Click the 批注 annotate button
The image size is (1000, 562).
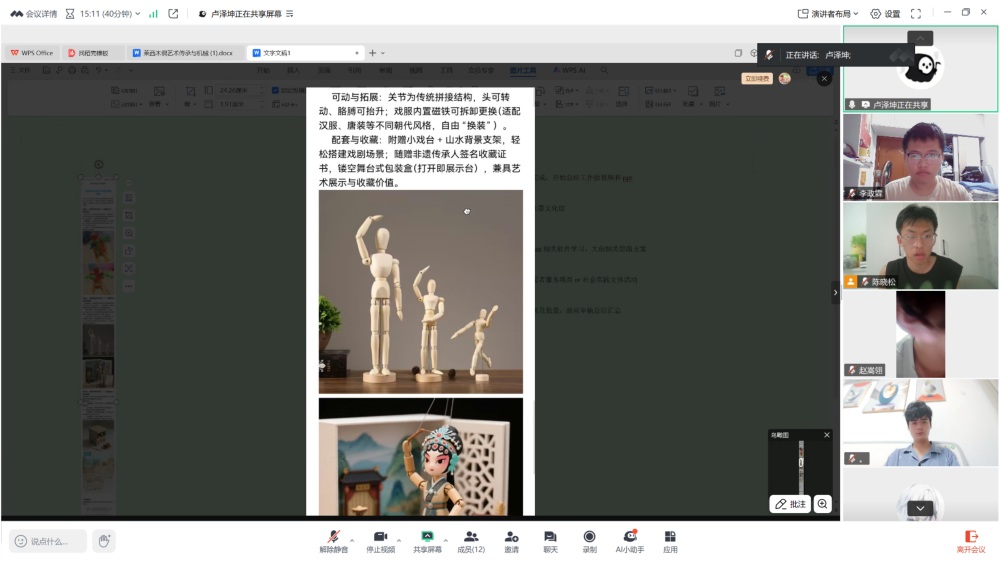pyautogui.click(x=790, y=504)
